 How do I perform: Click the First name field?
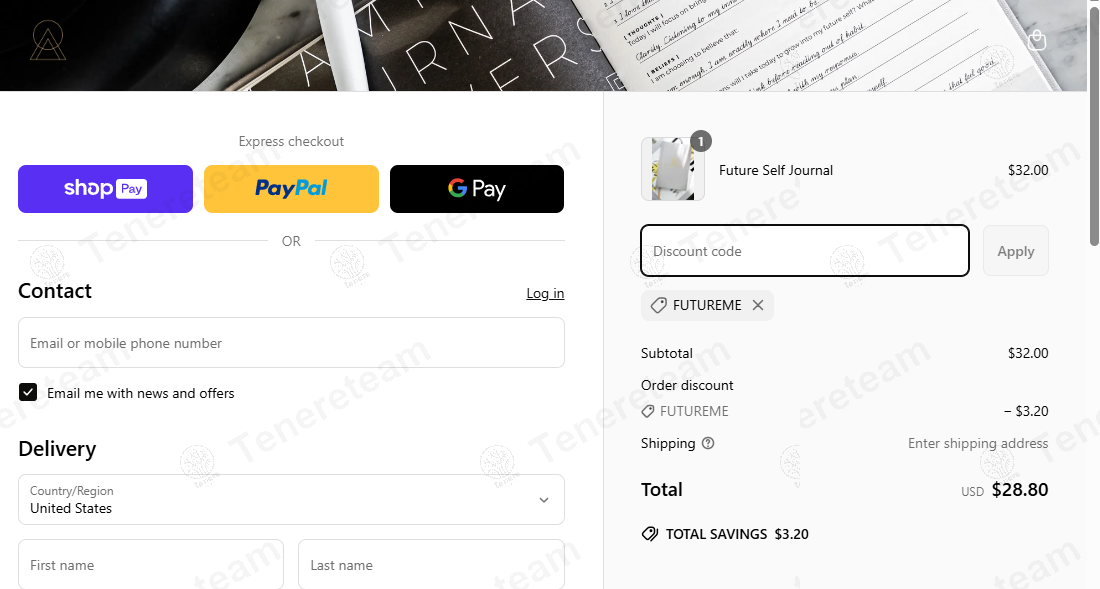tap(151, 564)
